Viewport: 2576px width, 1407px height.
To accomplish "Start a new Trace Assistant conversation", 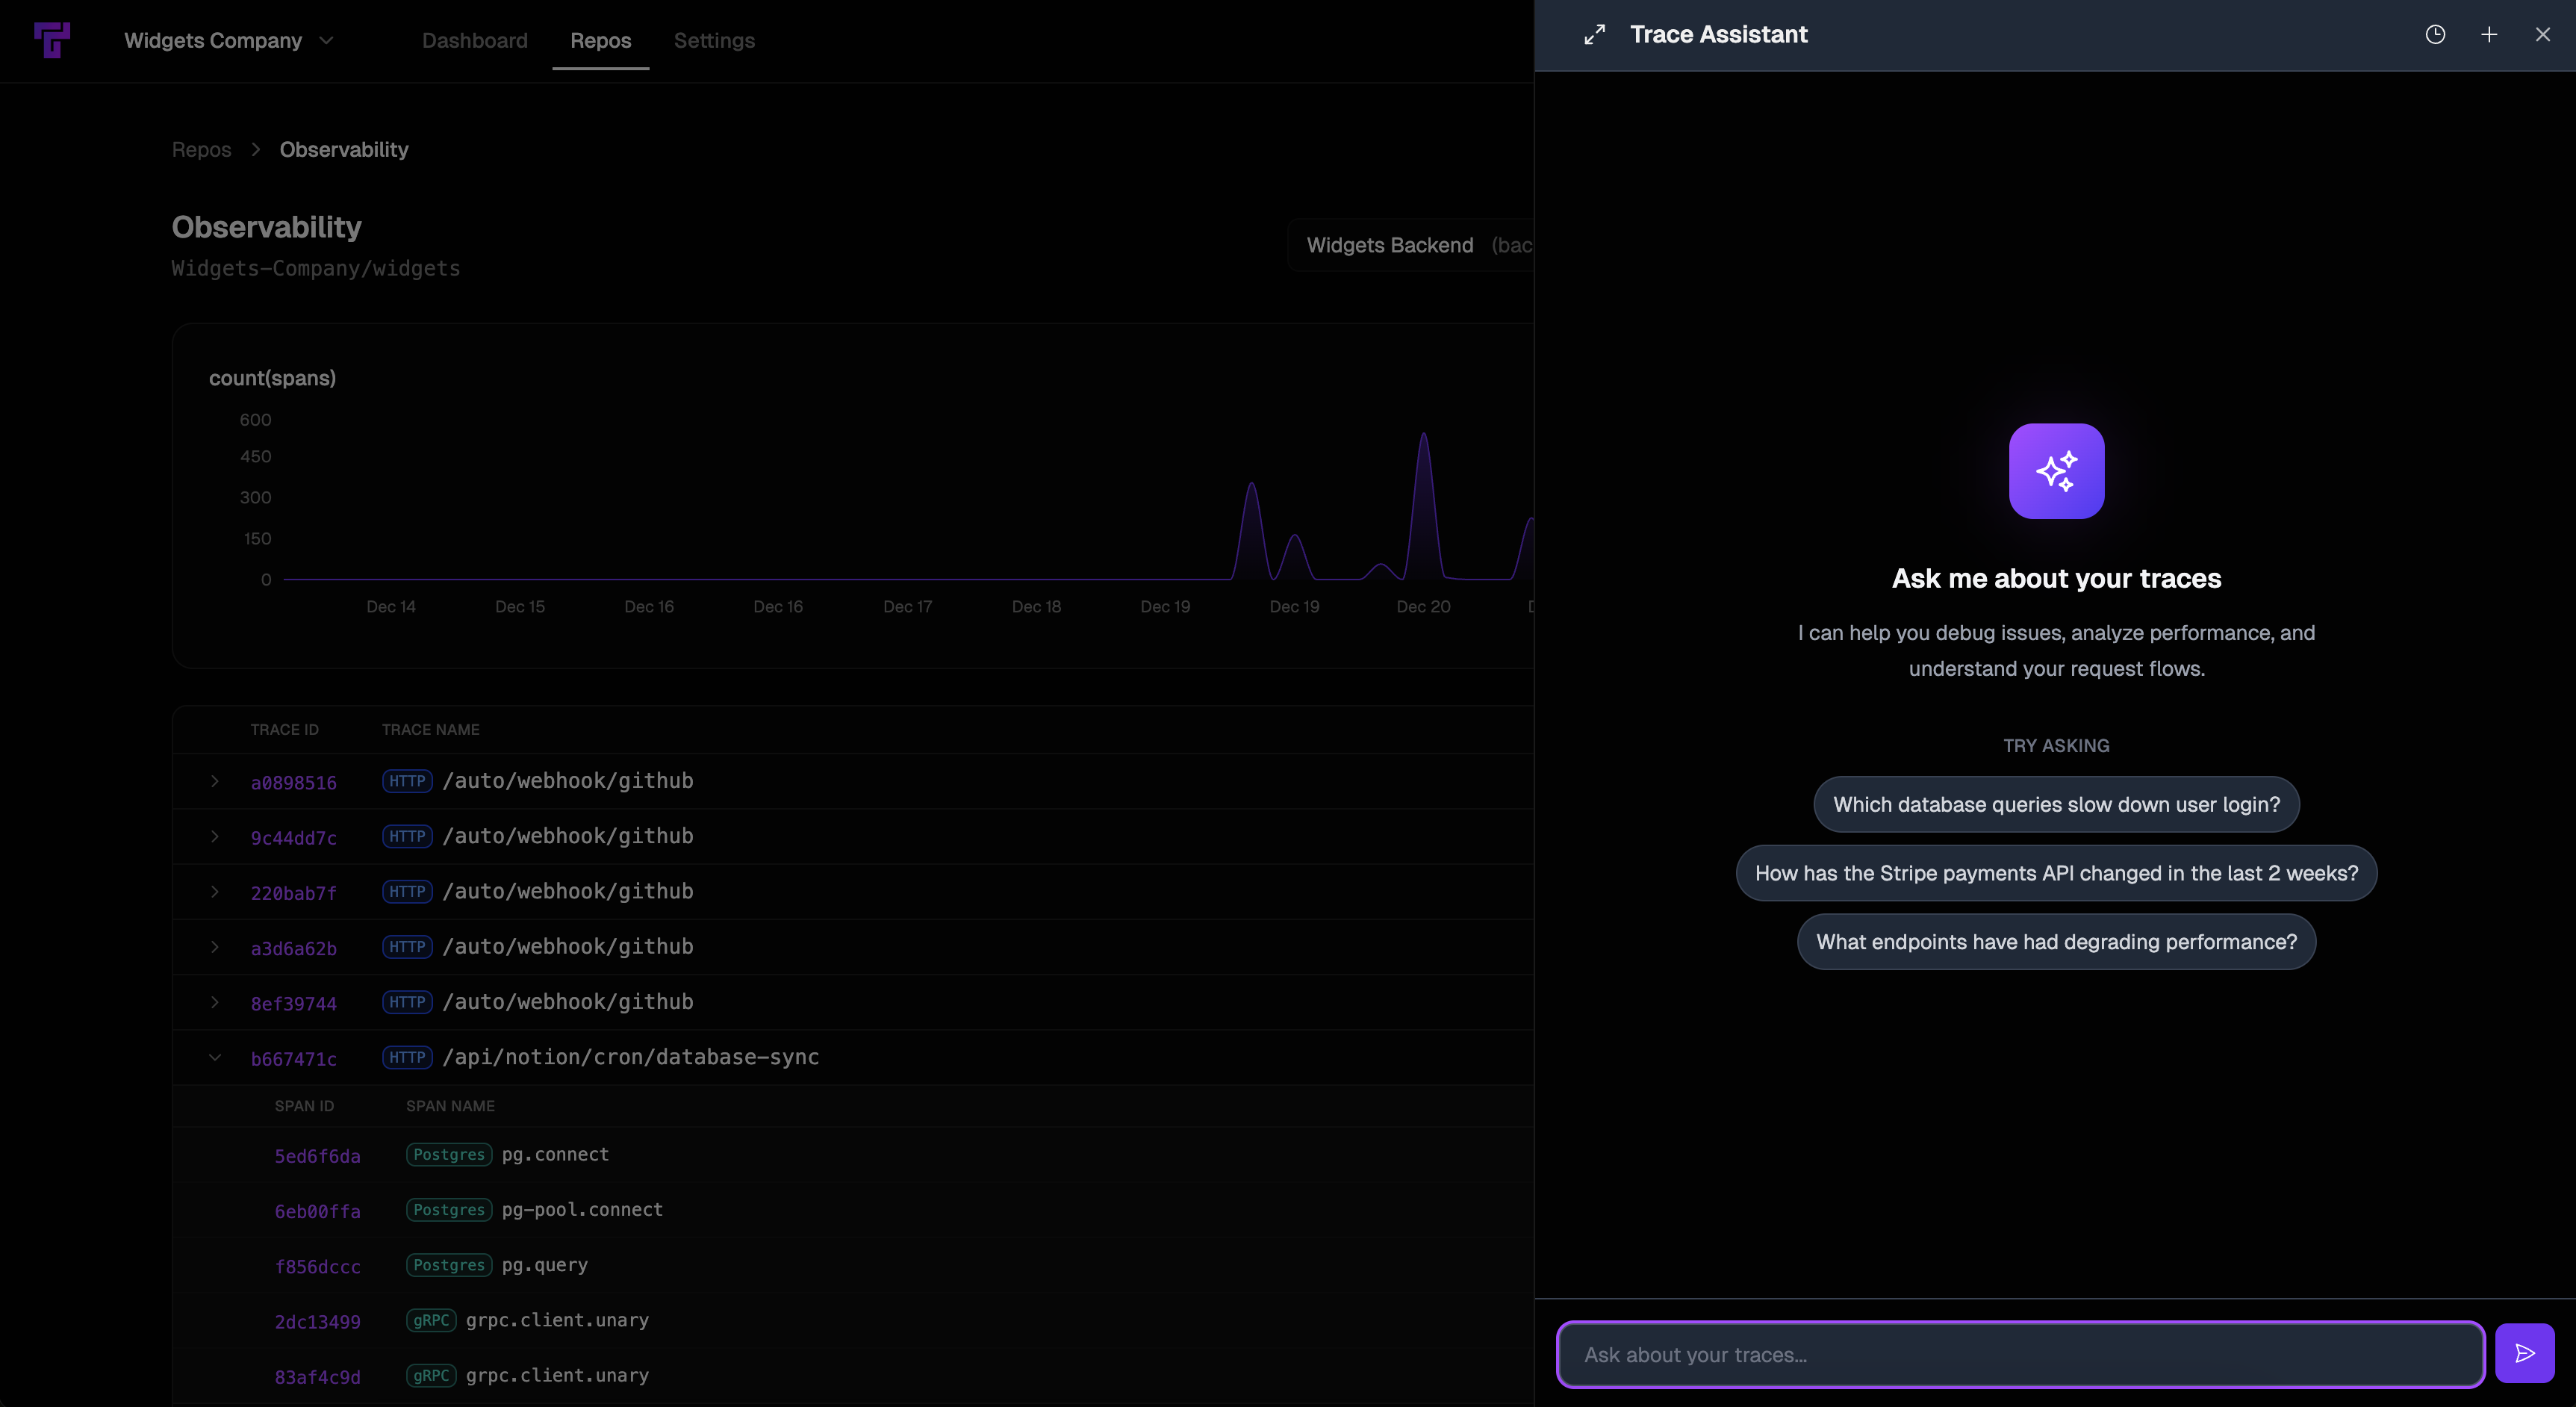I will (x=2489, y=33).
